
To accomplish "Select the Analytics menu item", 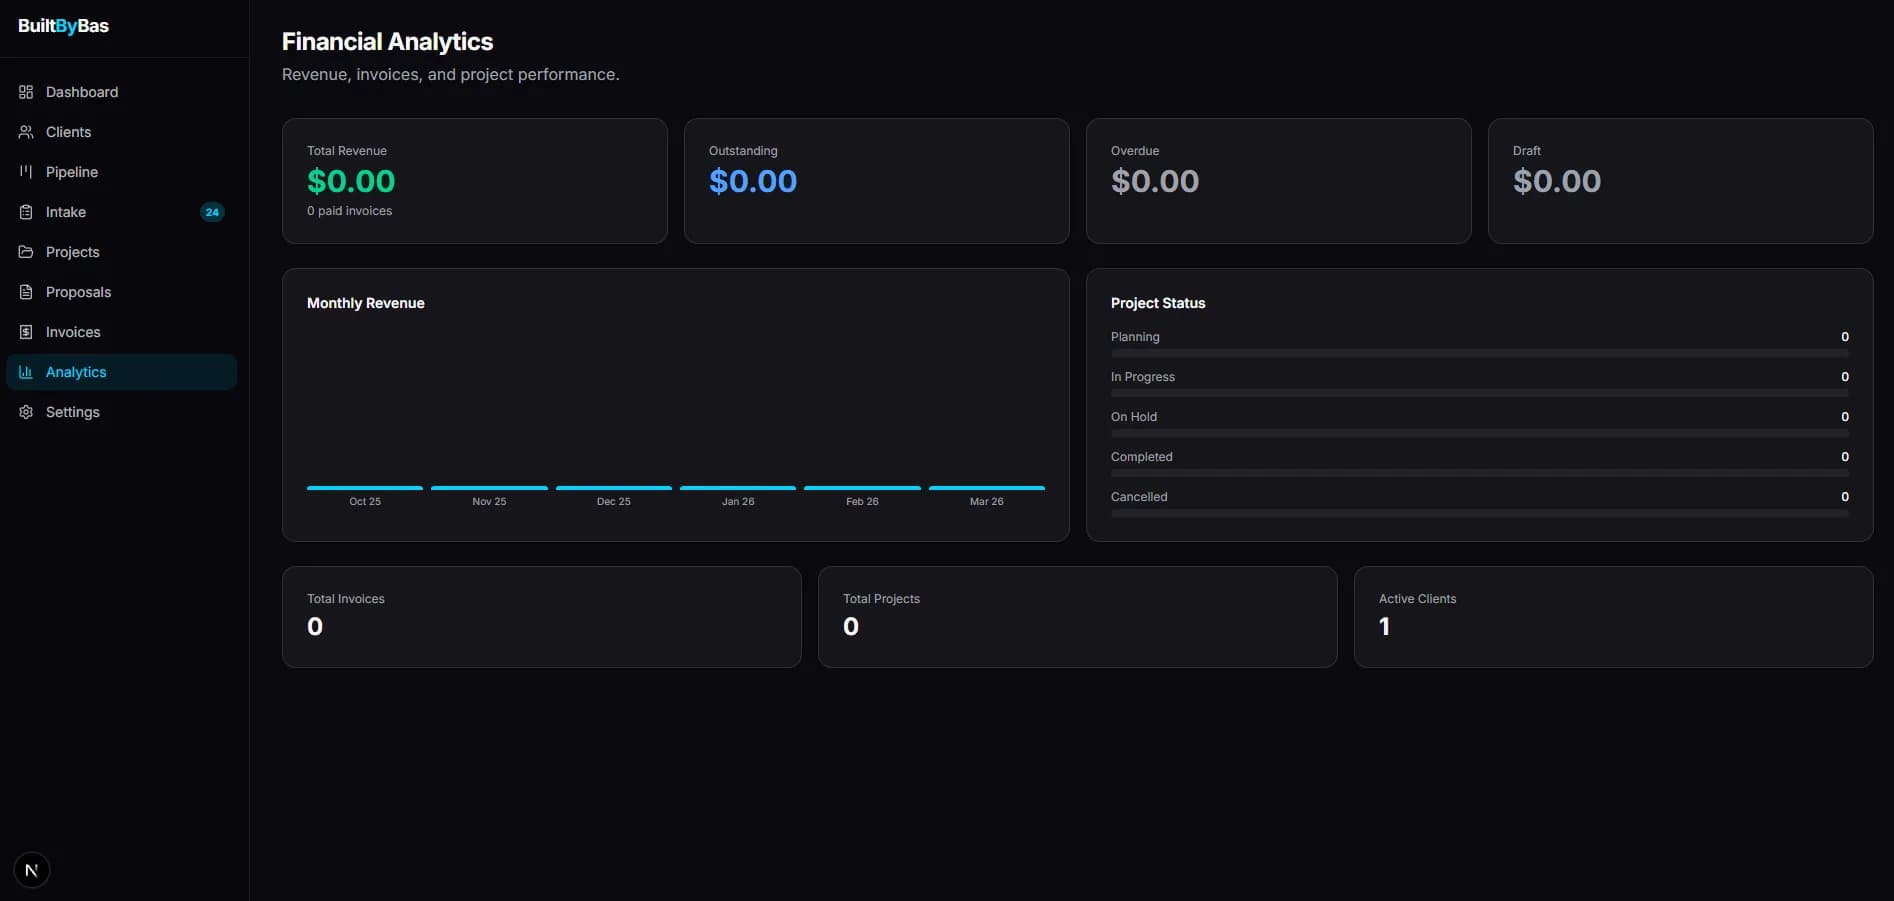I will click(76, 372).
